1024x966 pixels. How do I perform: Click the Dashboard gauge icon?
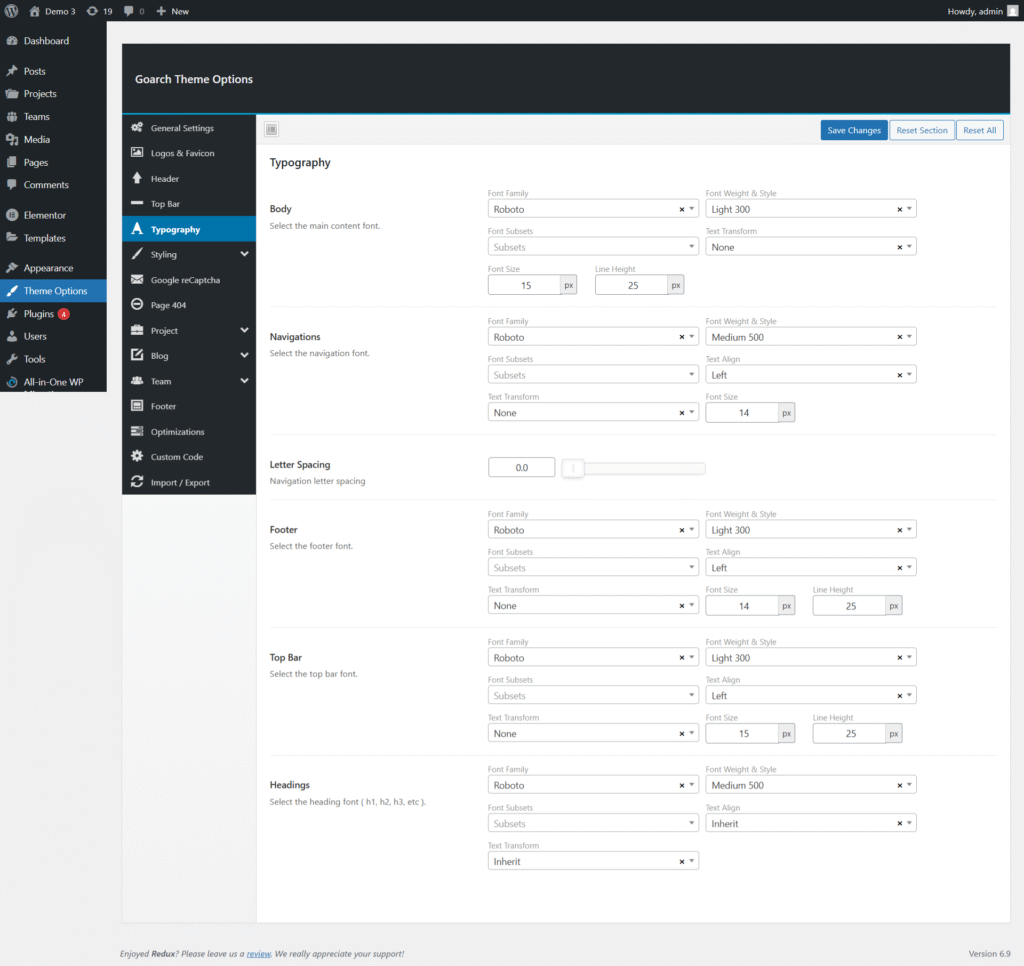(12, 40)
